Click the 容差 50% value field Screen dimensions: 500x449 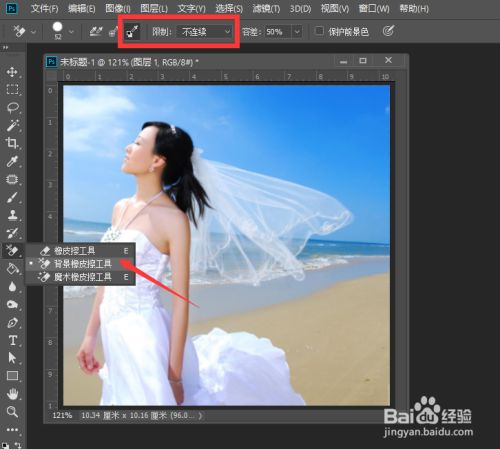[x=278, y=32]
